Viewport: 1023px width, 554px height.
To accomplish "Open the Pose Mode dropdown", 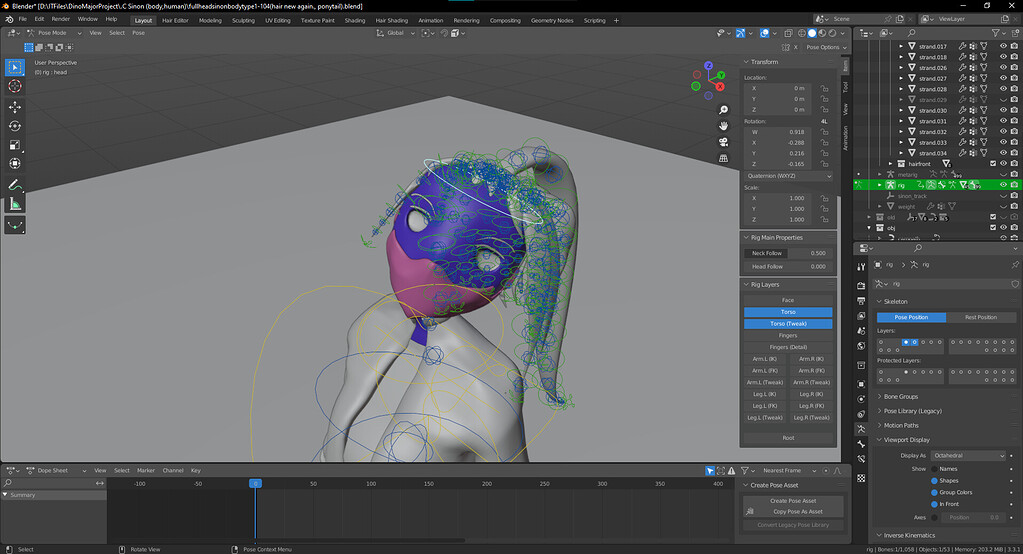I will (53, 33).
